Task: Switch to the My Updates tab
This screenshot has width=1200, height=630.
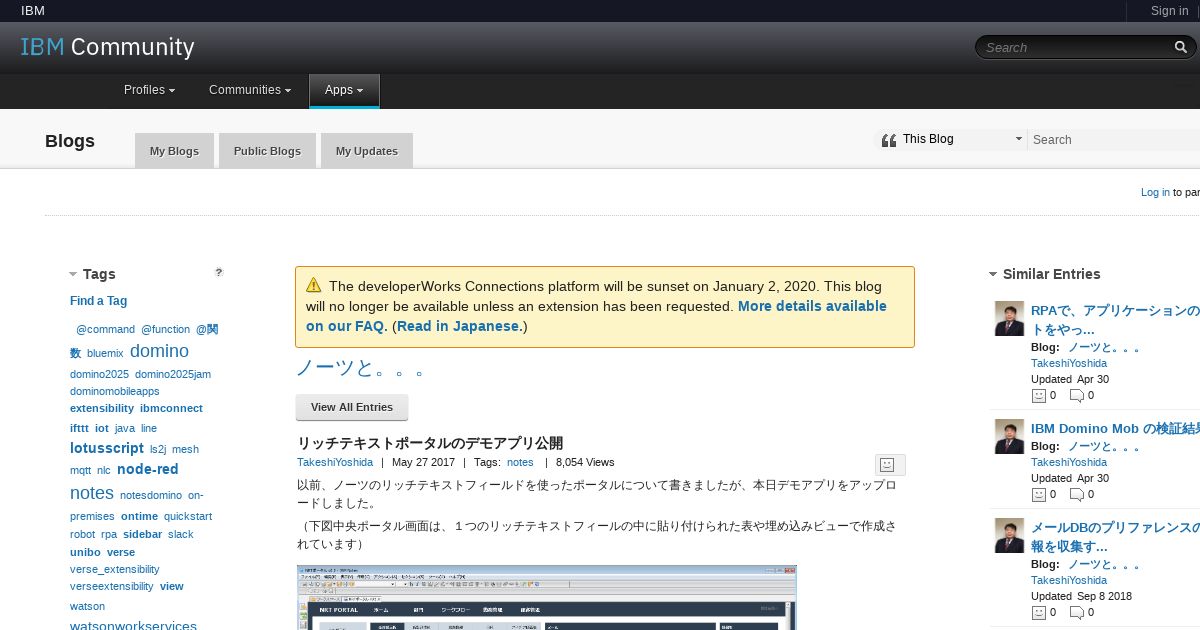Action: tap(367, 151)
